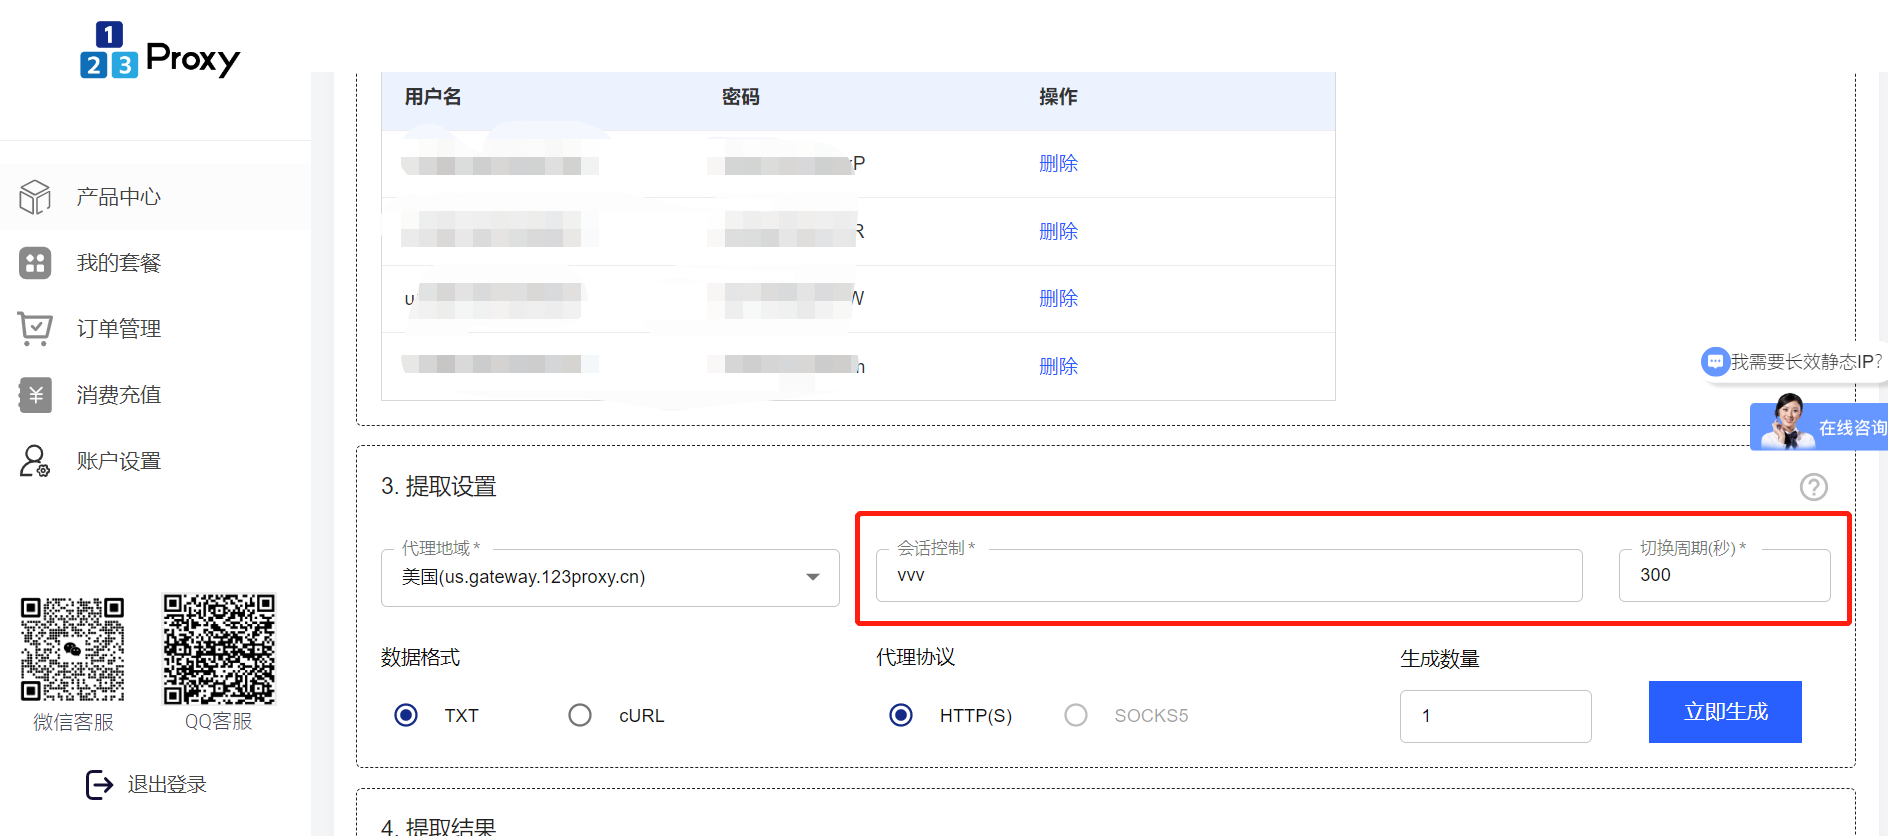Image resolution: width=1888 pixels, height=836 pixels.
Task: Choose HTTP(S) proxy protocol
Action: [901, 715]
